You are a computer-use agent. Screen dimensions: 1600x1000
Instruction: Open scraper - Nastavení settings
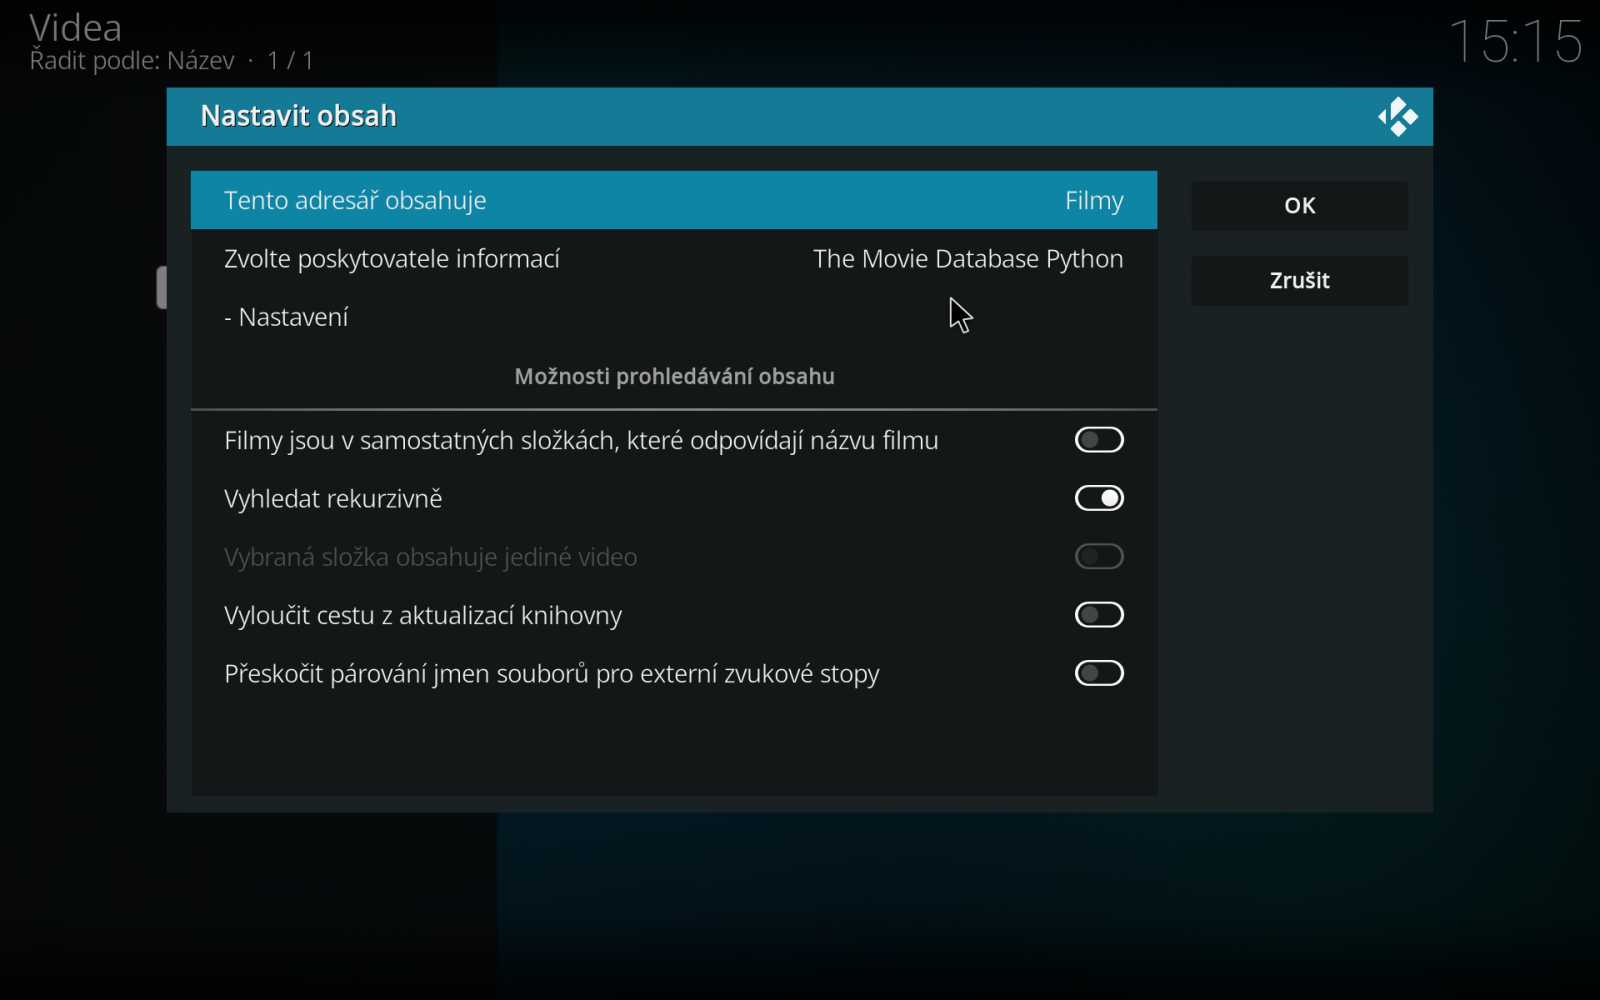[674, 317]
